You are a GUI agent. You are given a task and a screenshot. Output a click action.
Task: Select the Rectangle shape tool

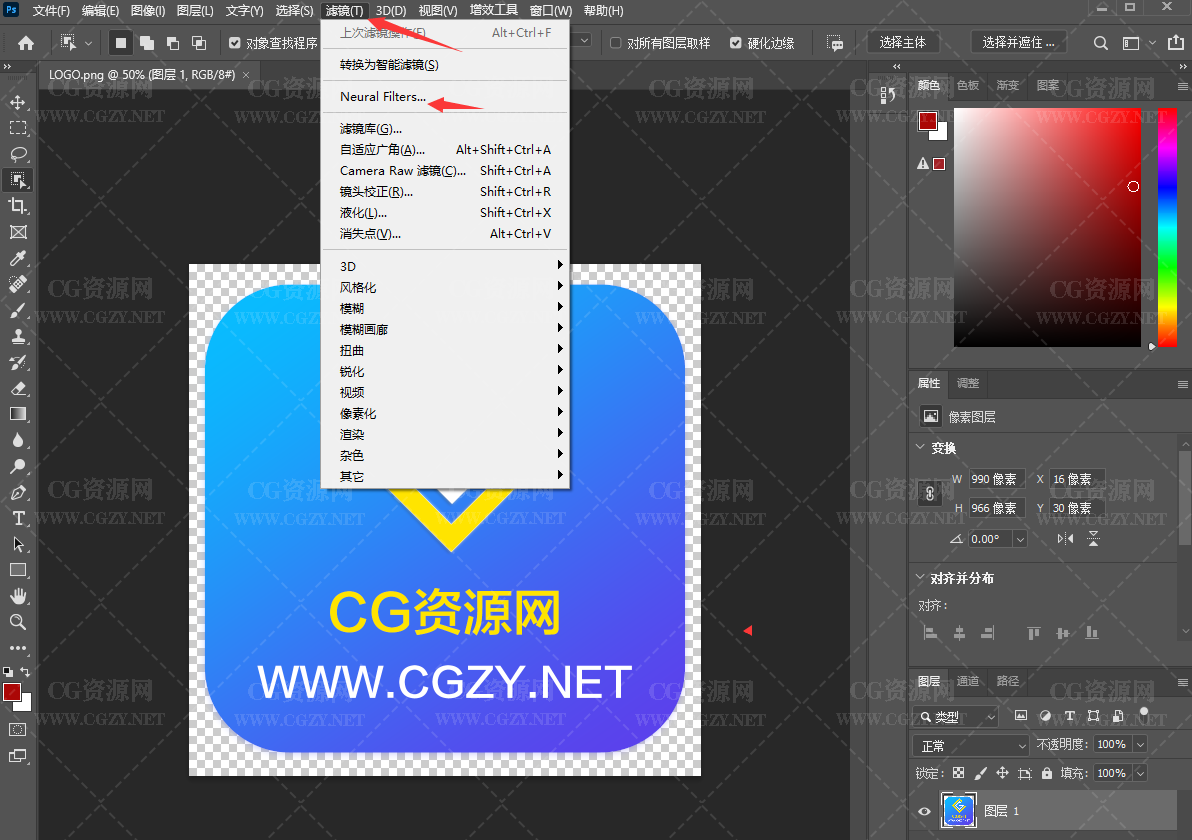pyautogui.click(x=18, y=570)
